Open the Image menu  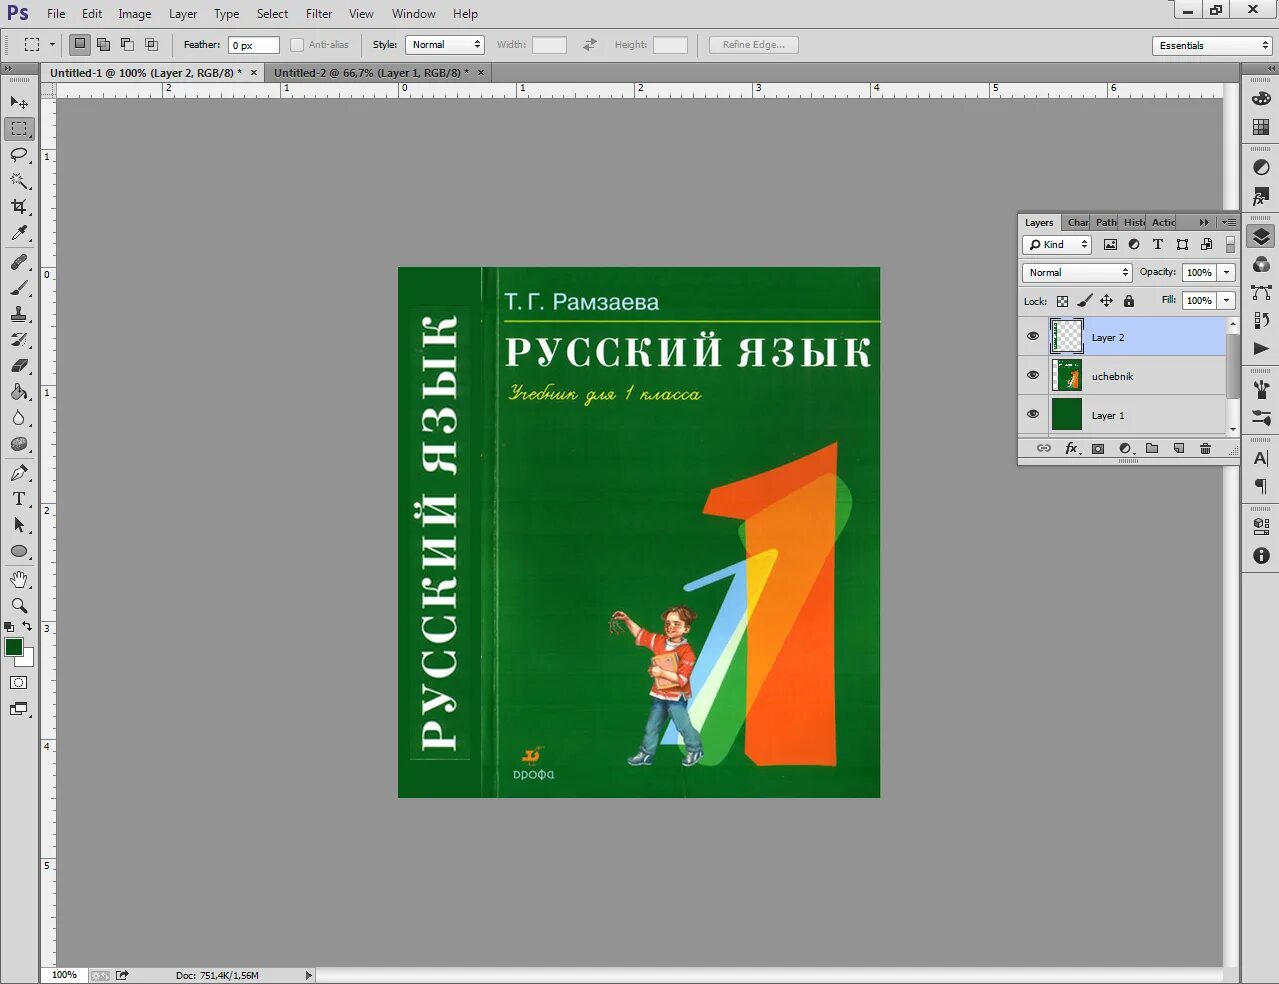[x=135, y=14]
